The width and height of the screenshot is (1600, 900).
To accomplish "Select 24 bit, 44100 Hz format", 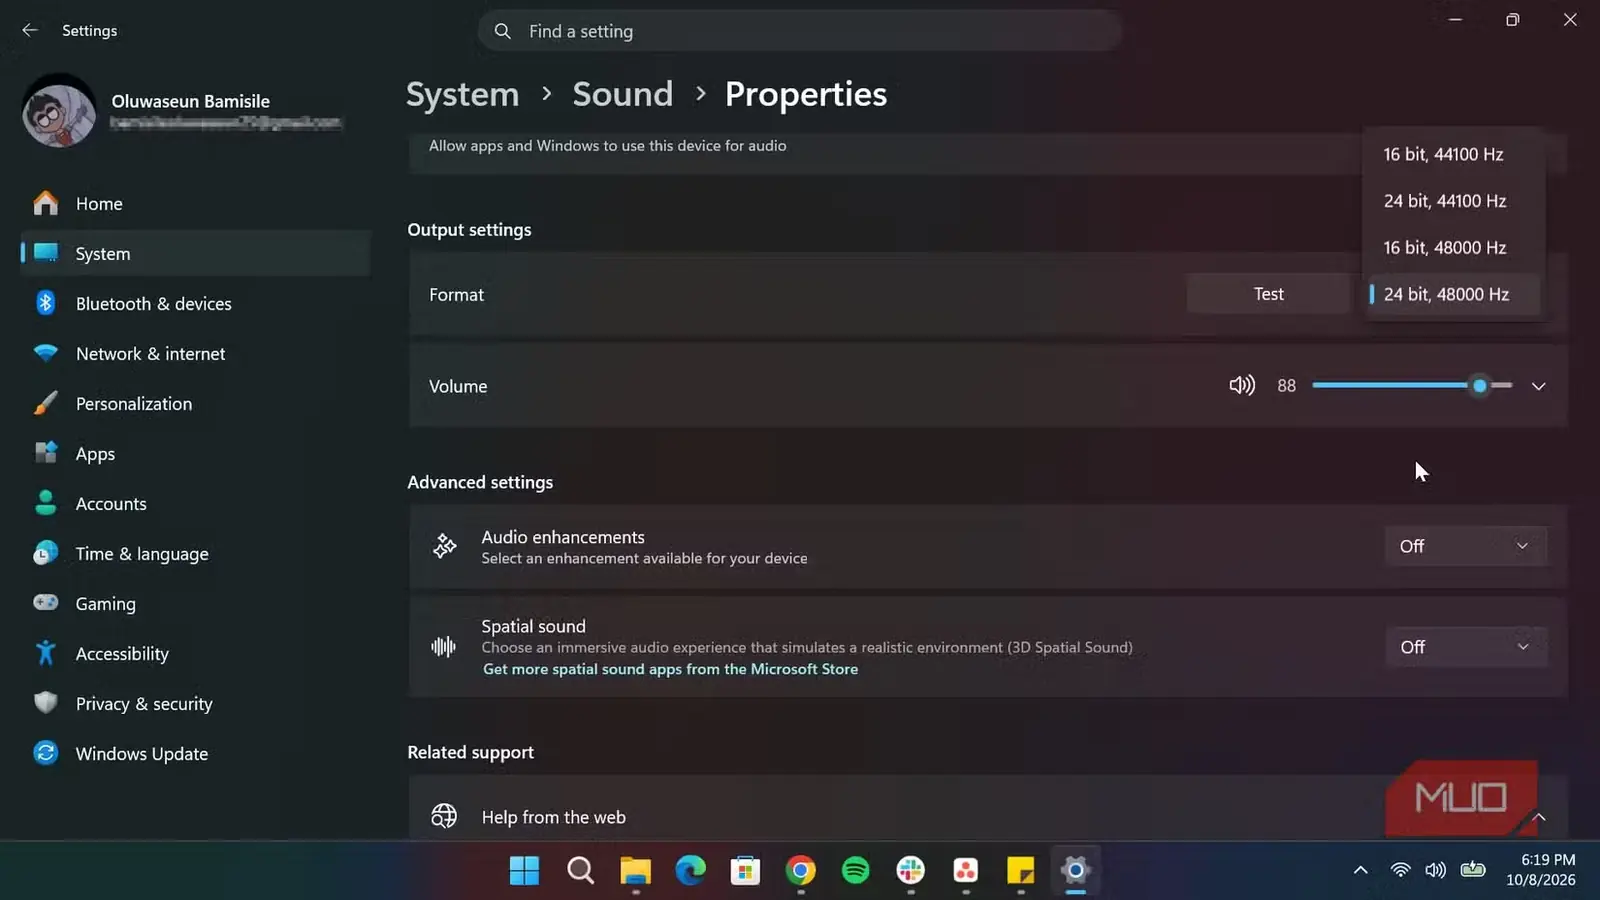I will pyautogui.click(x=1453, y=201).
